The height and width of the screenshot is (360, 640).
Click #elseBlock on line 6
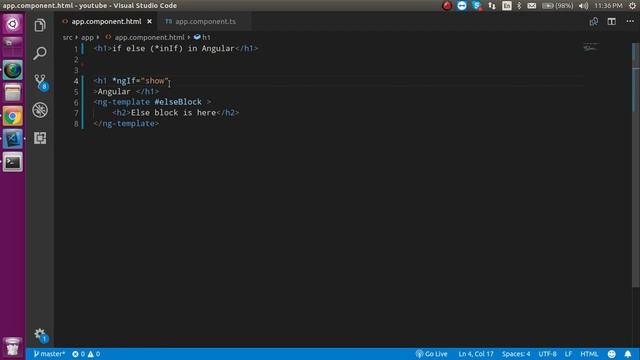tap(178, 102)
